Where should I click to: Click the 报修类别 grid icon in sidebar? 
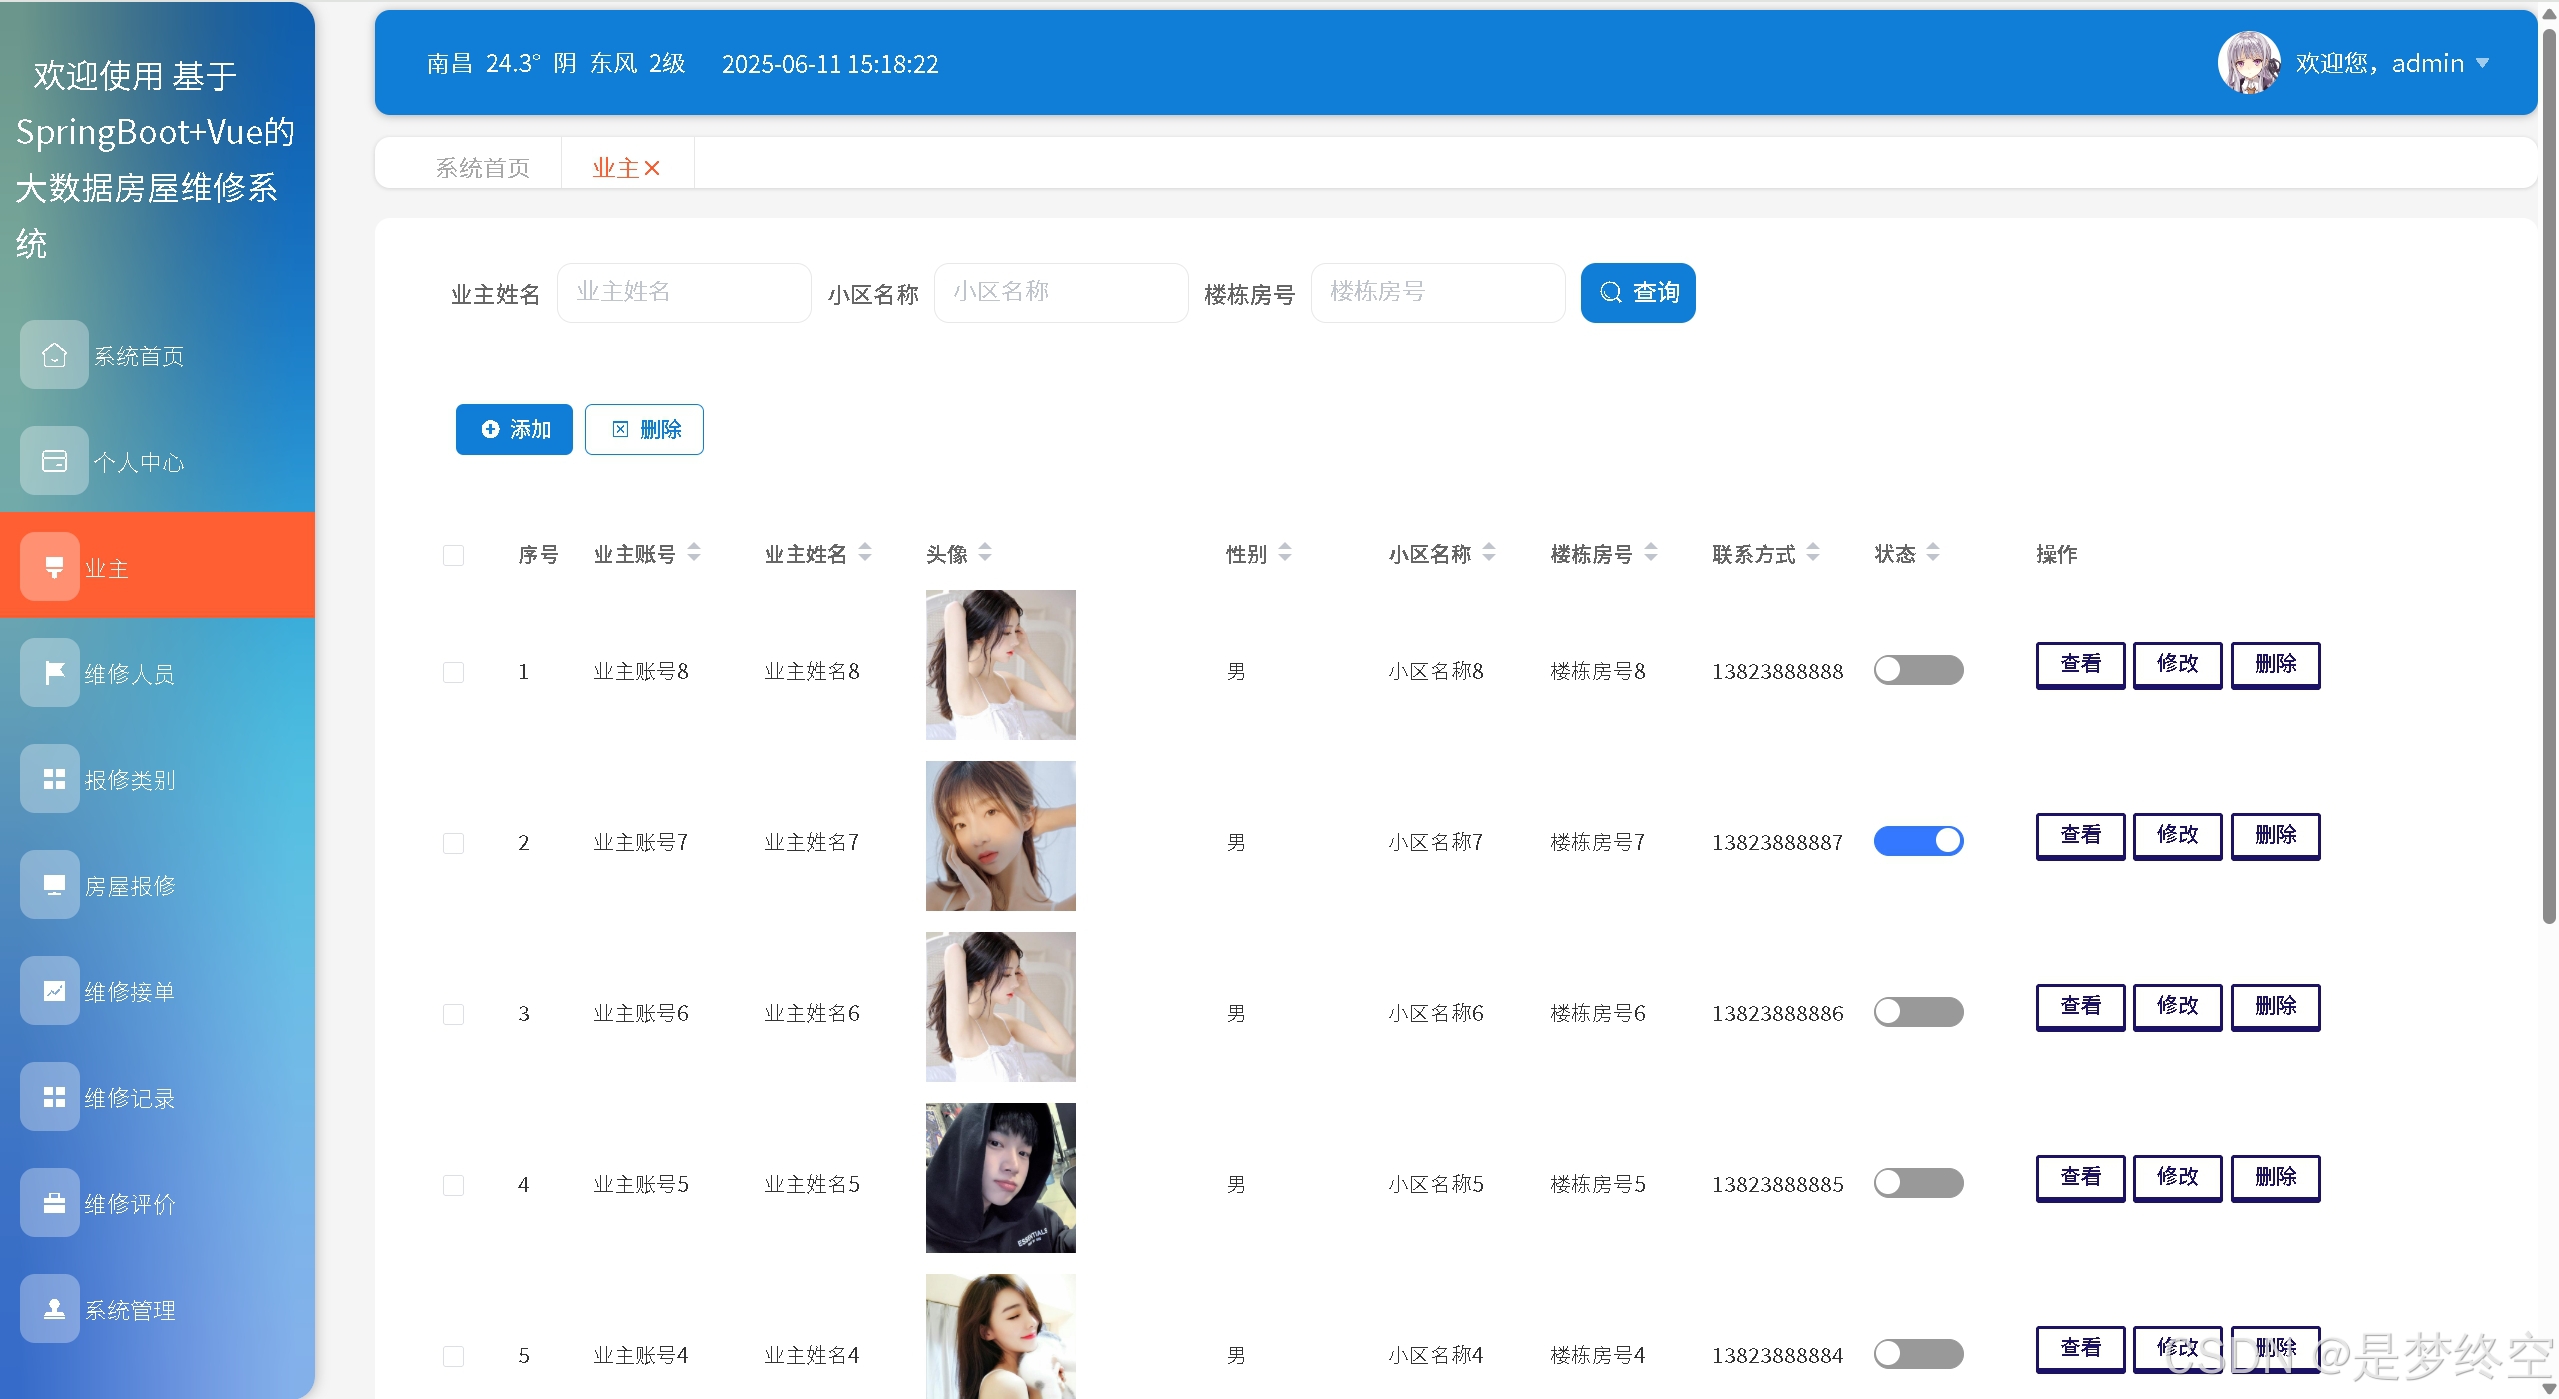[x=54, y=779]
